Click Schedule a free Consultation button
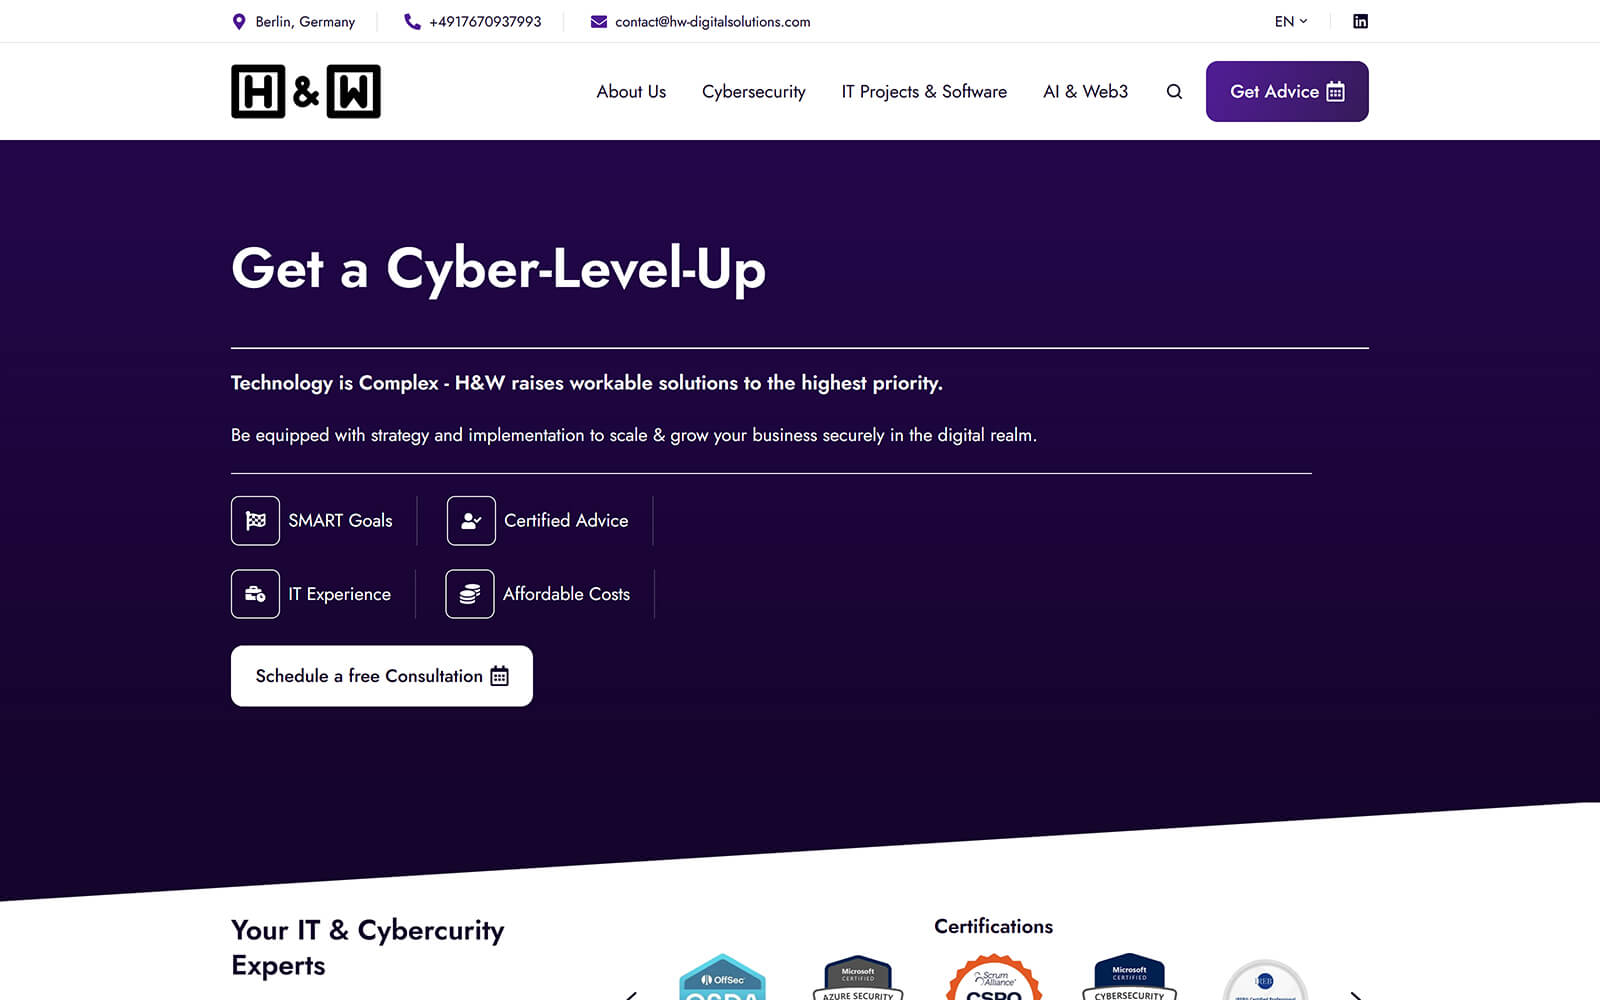The height and width of the screenshot is (1000, 1600). tap(382, 676)
